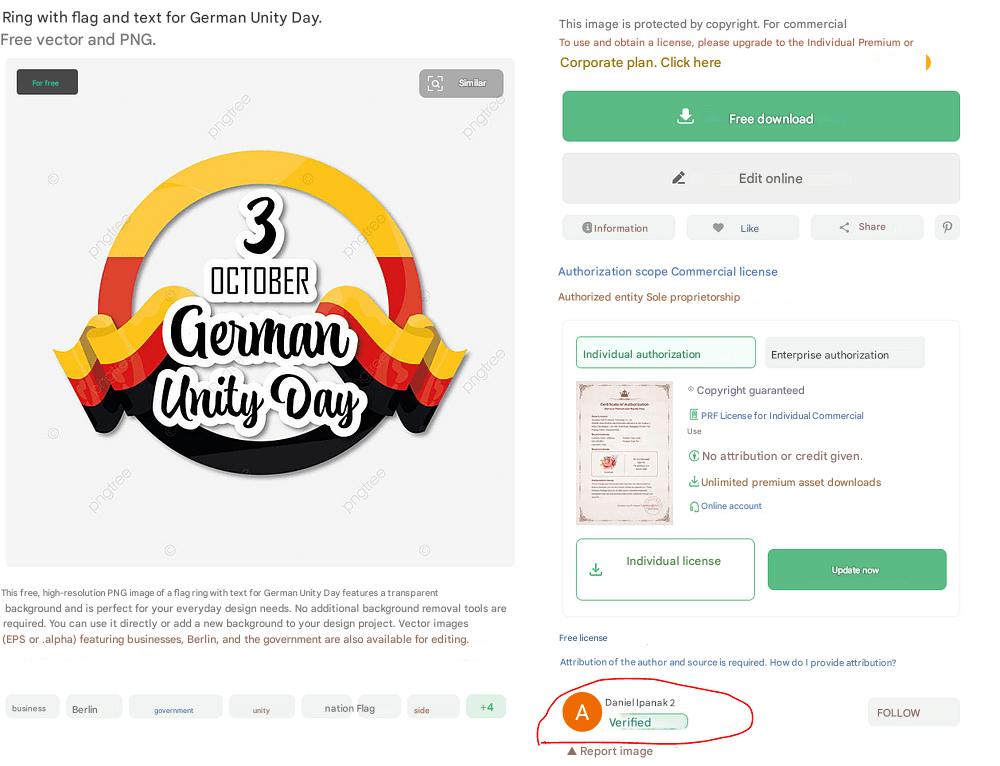Open the Corporate plan Click here link
Screen dimensions: 1000x766
640,62
